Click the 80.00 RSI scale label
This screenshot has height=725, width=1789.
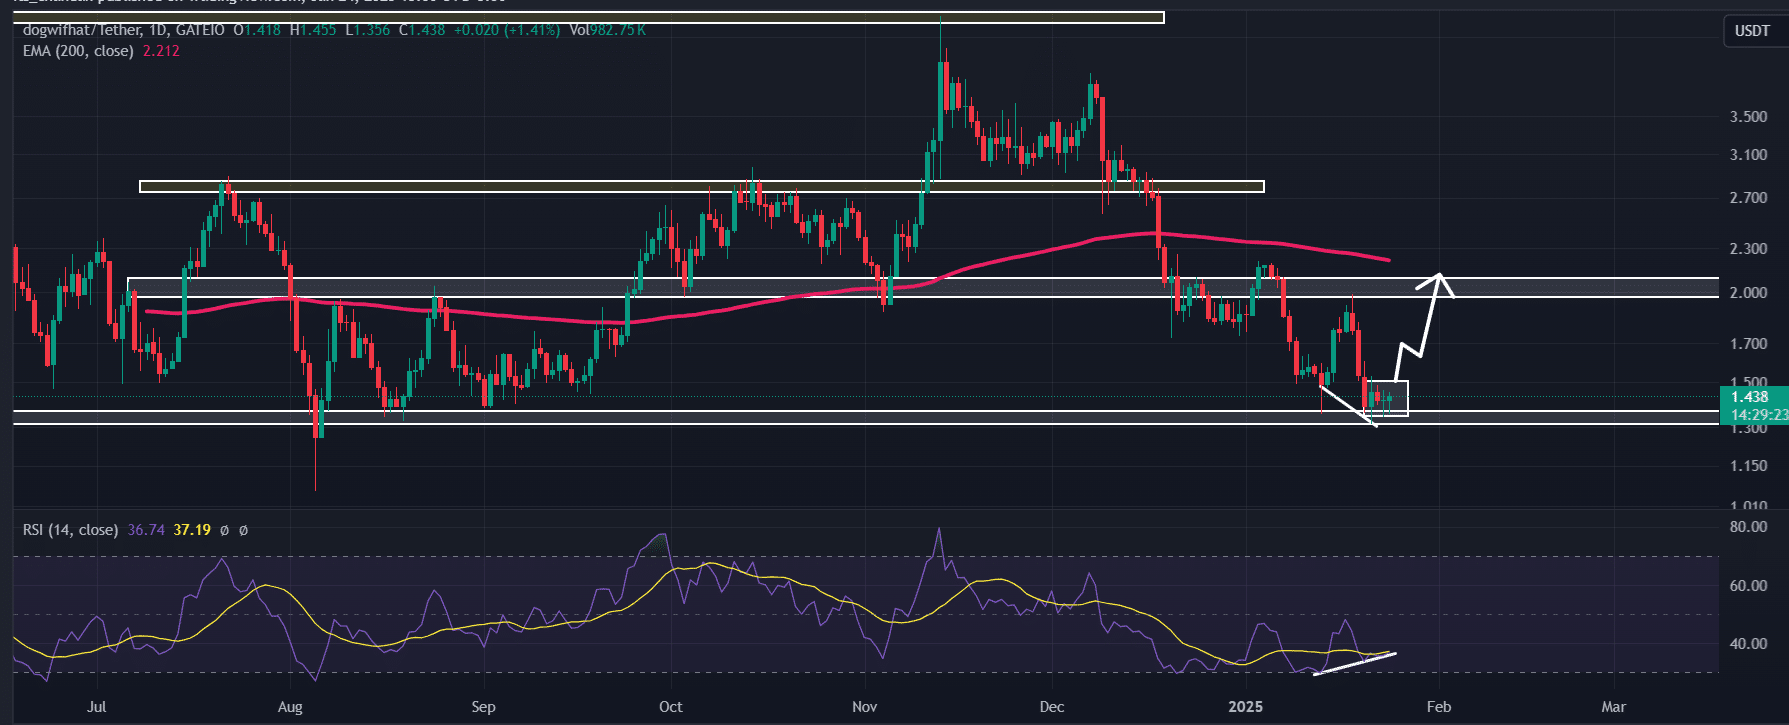[x=1748, y=527]
